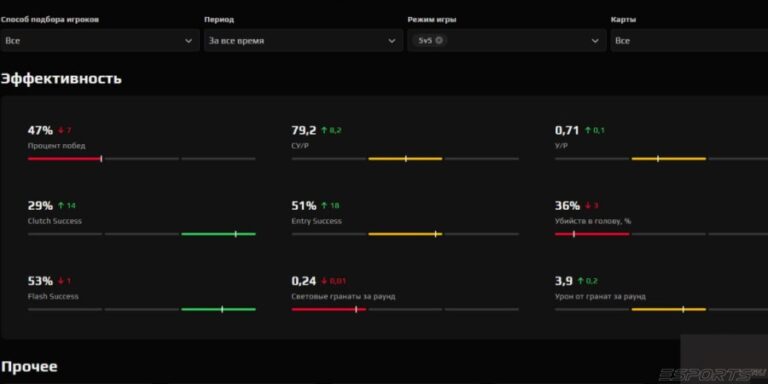
Task: Click the 51% Entry Success value
Action: [304, 206]
